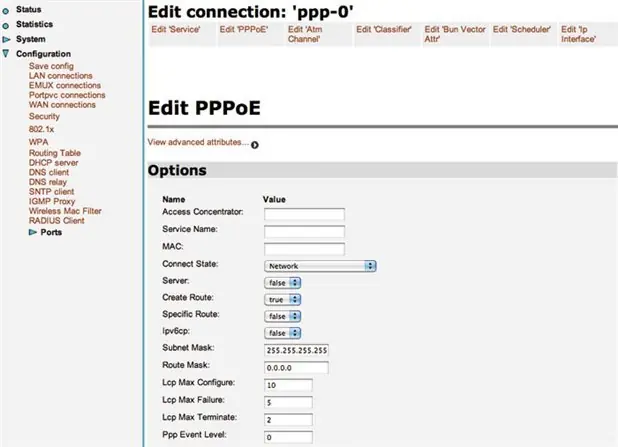Open the DNS relay link

tap(48, 182)
